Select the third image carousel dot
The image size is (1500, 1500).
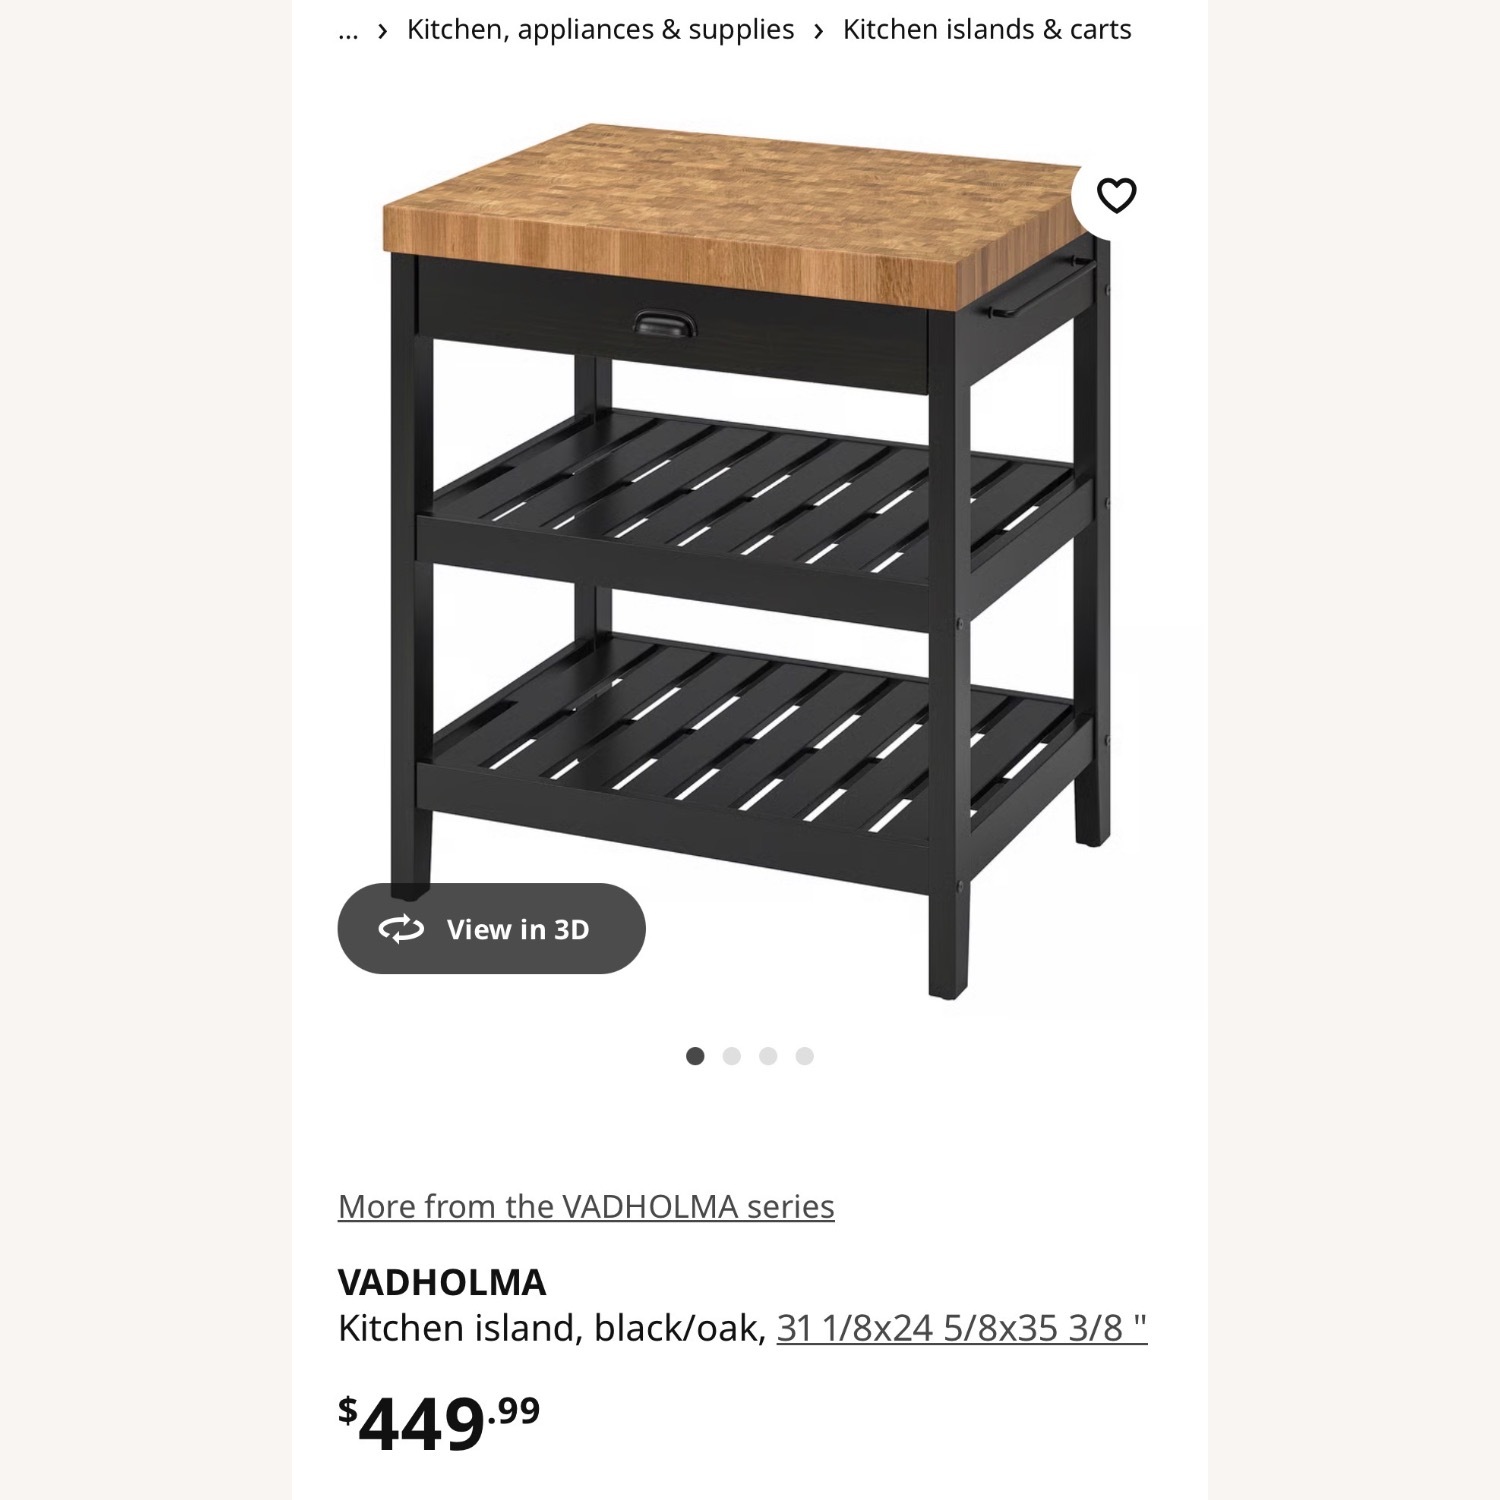pyautogui.click(x=769, y=1054)
